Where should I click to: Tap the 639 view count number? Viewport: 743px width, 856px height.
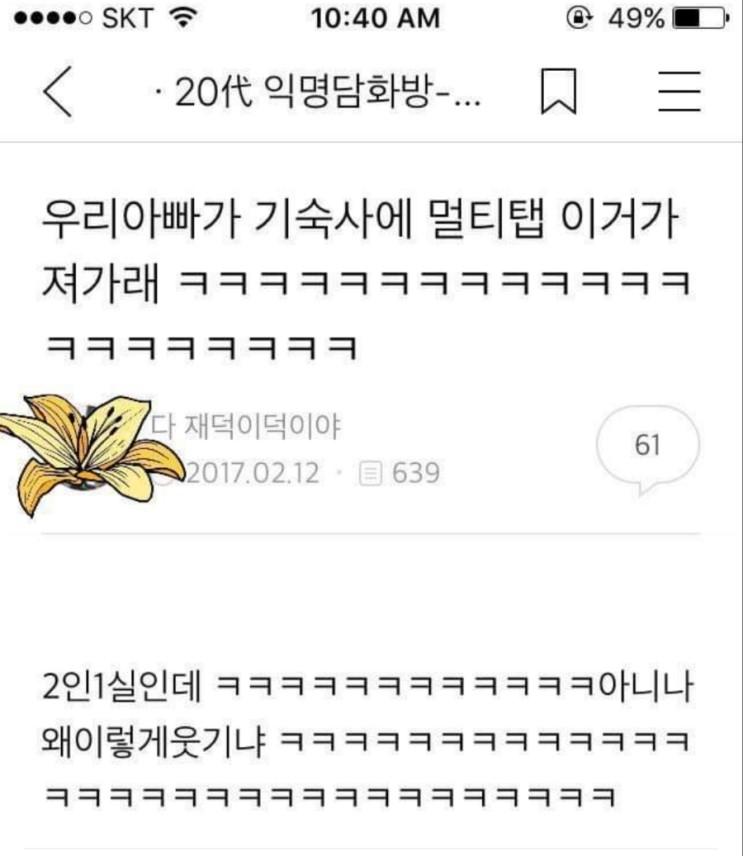tap(416, 473)
